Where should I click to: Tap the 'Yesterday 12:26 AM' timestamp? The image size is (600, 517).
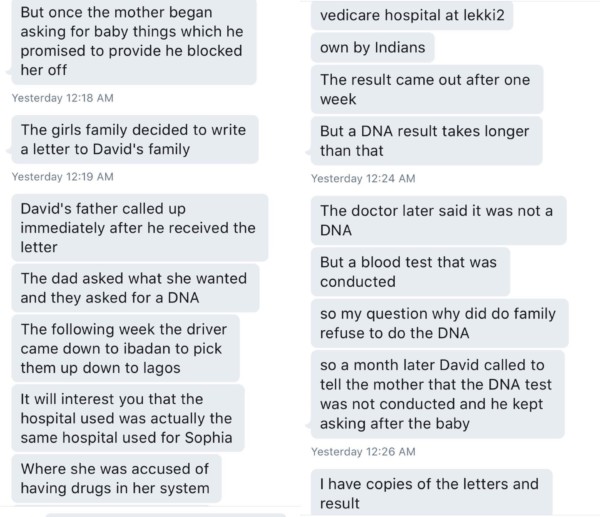[x=363, y=452]
